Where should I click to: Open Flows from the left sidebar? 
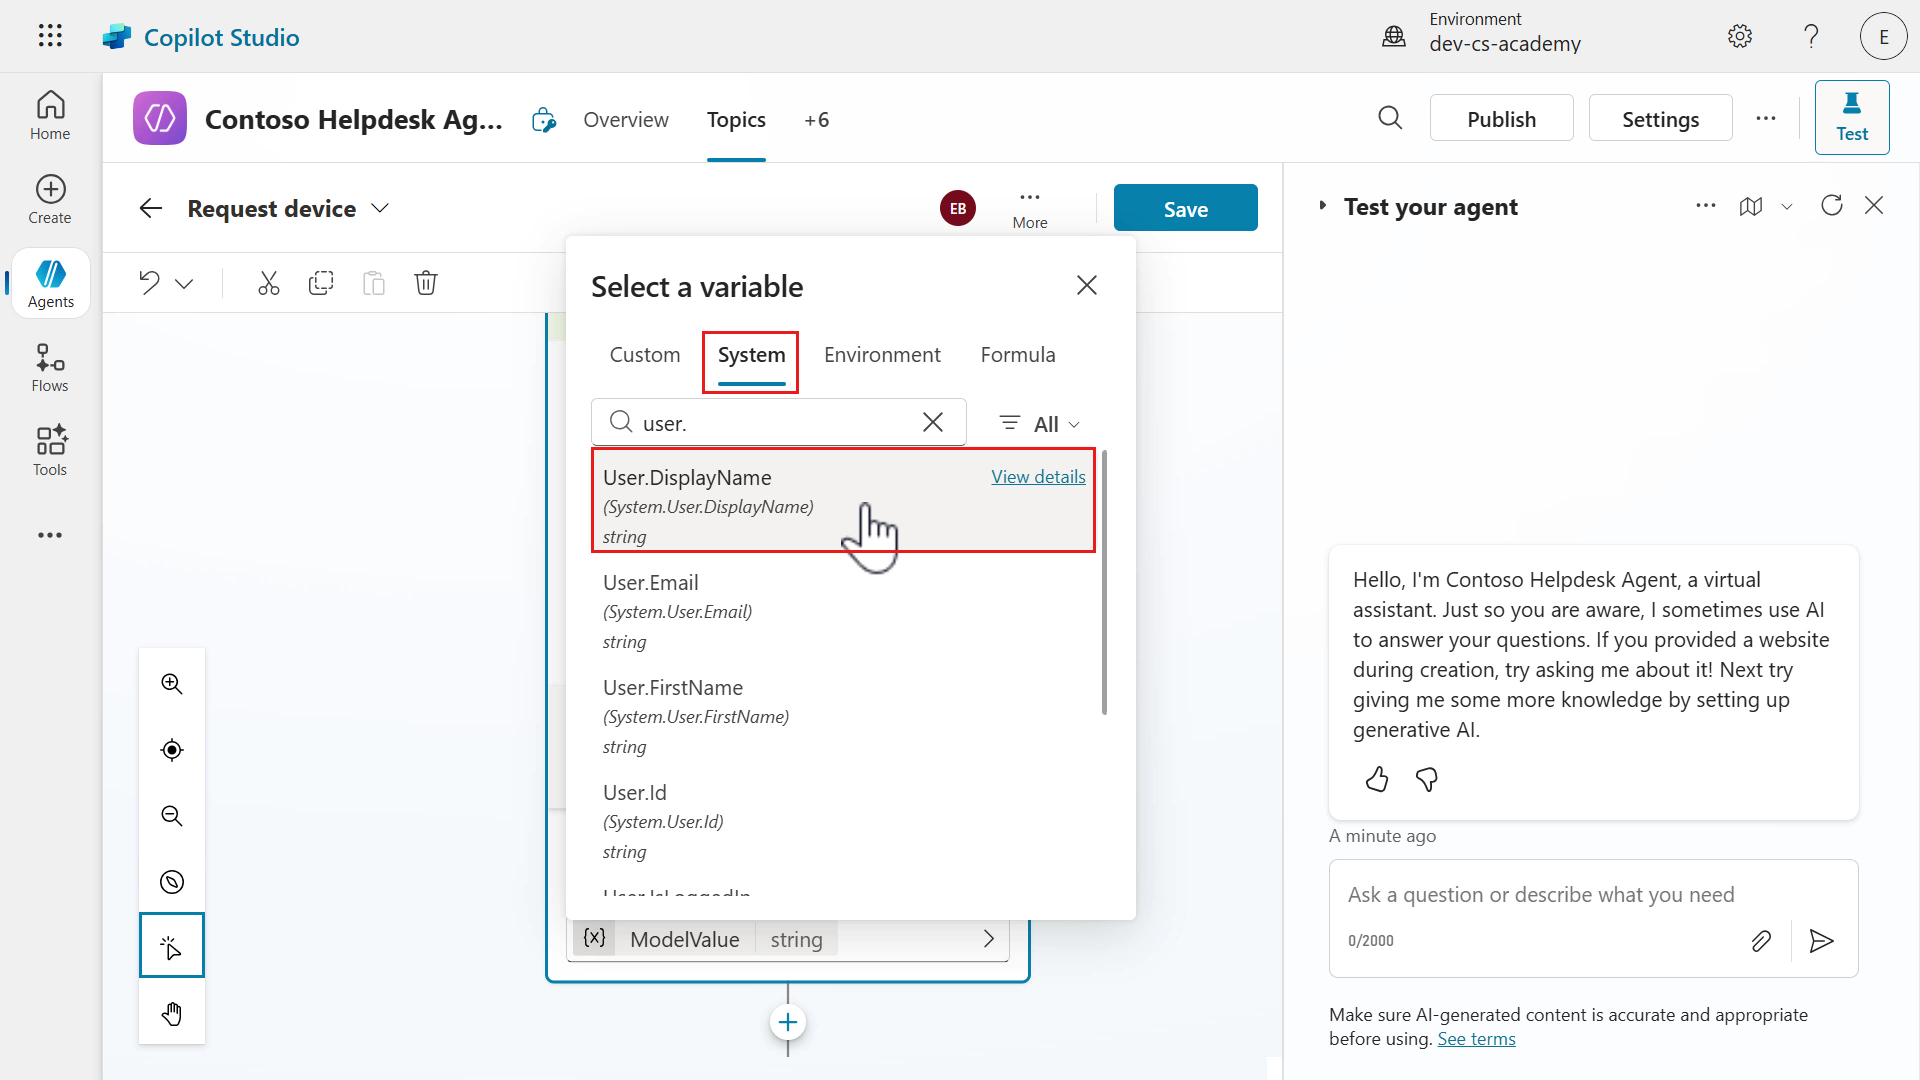[49, 366]
